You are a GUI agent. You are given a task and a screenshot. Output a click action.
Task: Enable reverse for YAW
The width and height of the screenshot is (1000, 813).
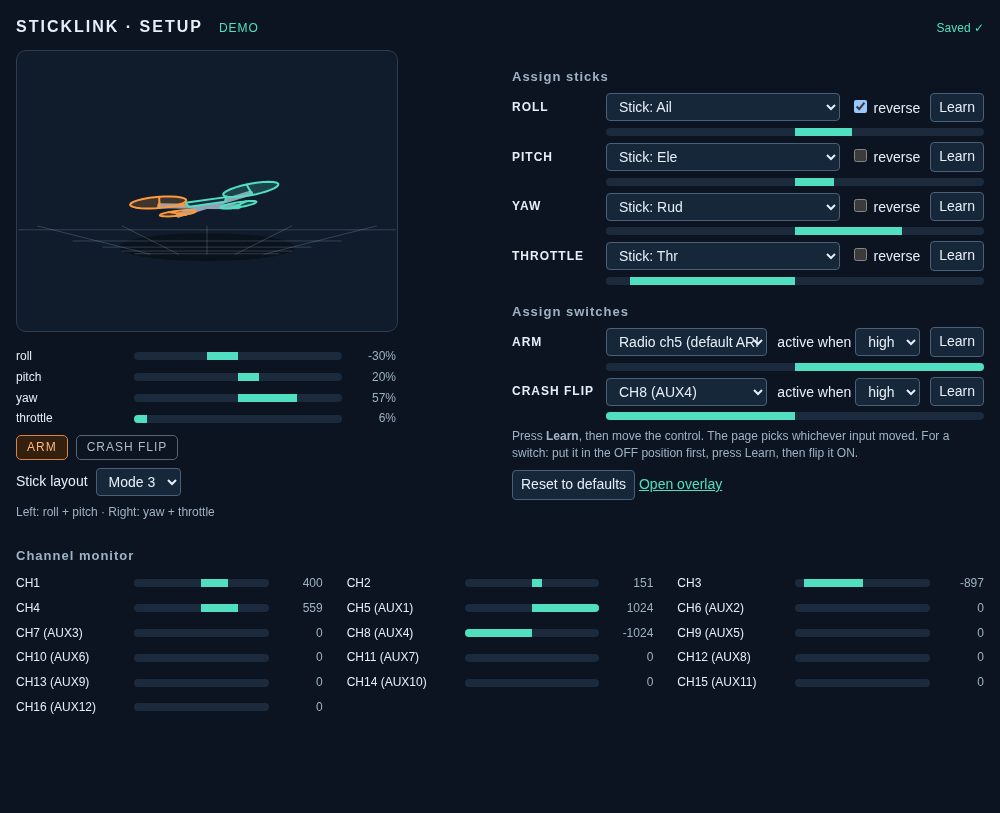(860, 205)
